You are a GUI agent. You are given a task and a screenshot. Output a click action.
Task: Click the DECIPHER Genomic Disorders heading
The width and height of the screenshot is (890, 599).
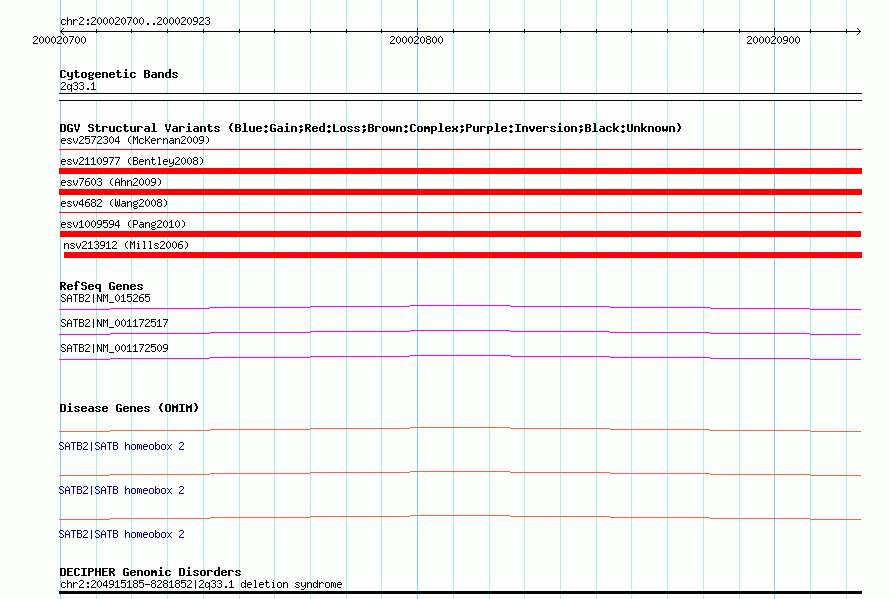coord(150,572)
